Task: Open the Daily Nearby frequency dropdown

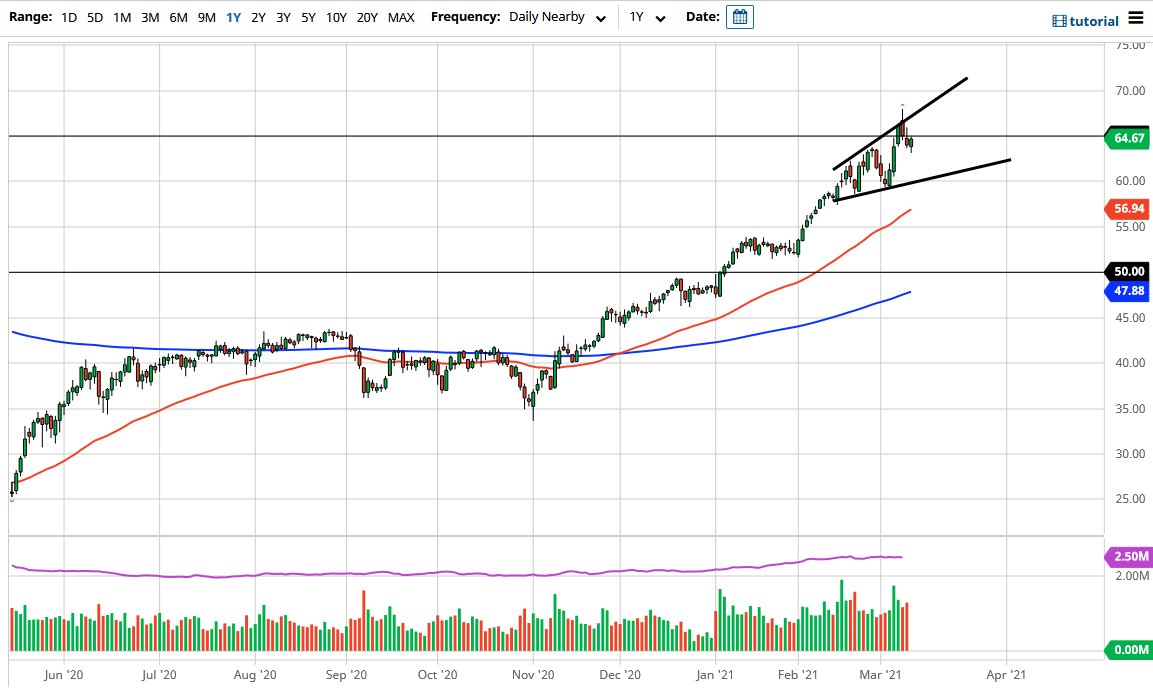Action: coord(545,17)
